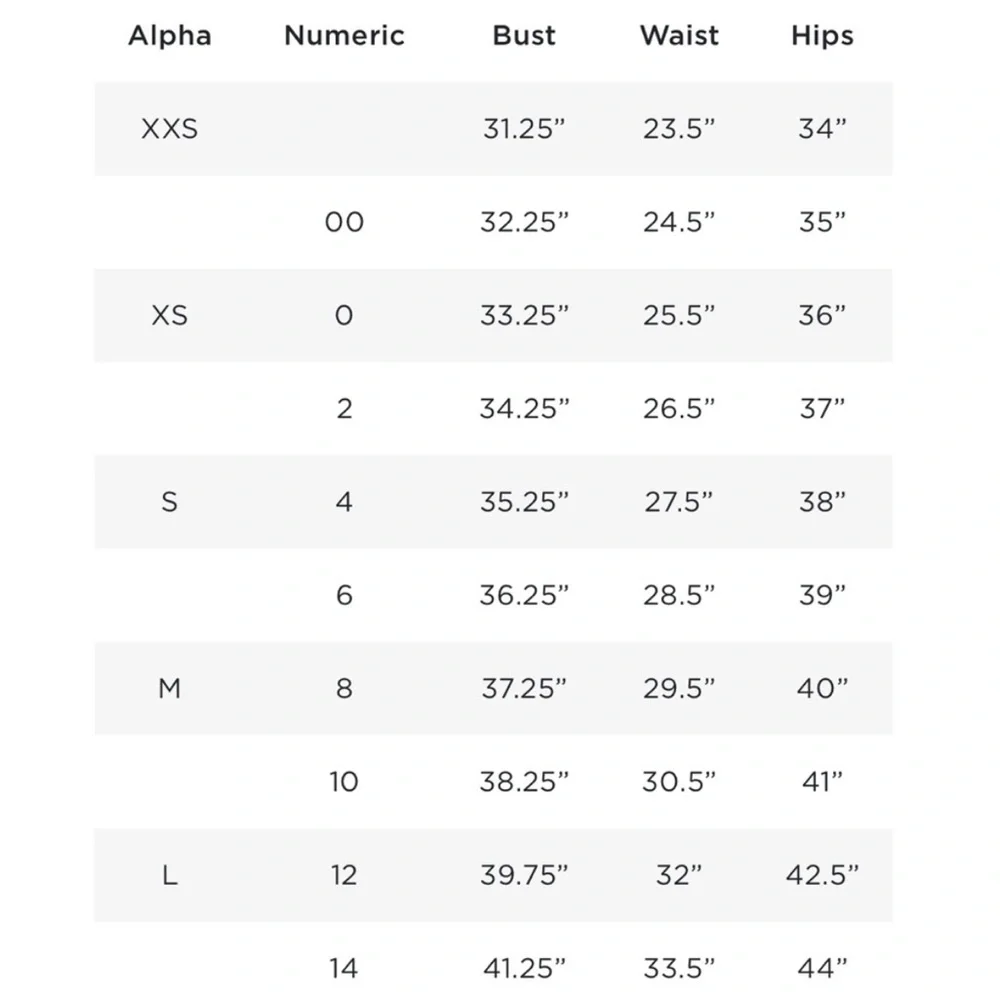Select numeric size 14 cell

pos(344,968)
